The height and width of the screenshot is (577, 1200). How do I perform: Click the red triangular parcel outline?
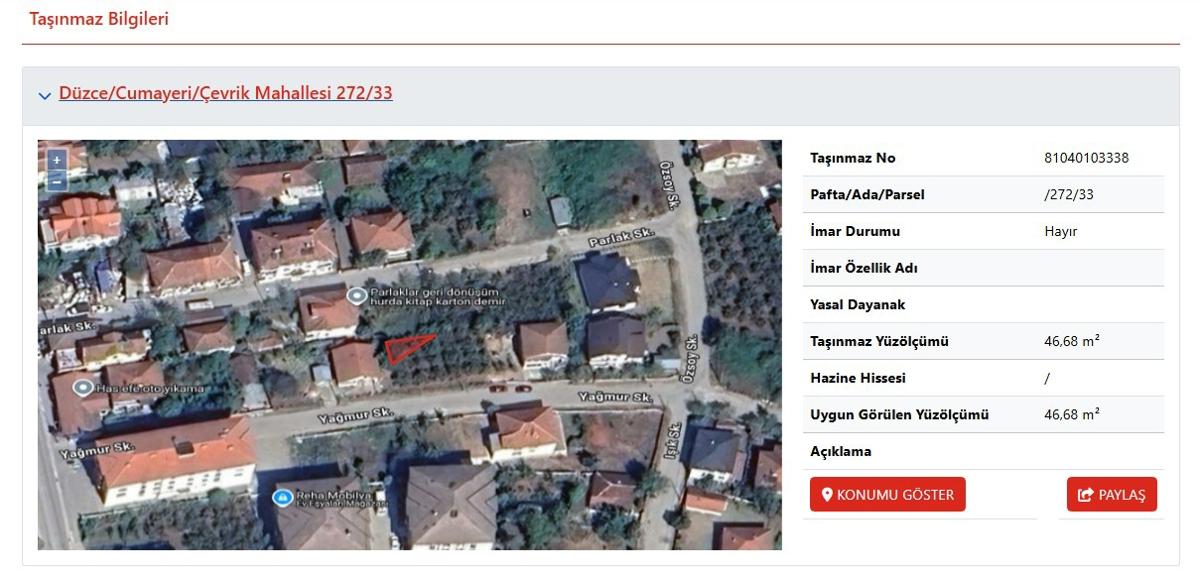point(405,348)
